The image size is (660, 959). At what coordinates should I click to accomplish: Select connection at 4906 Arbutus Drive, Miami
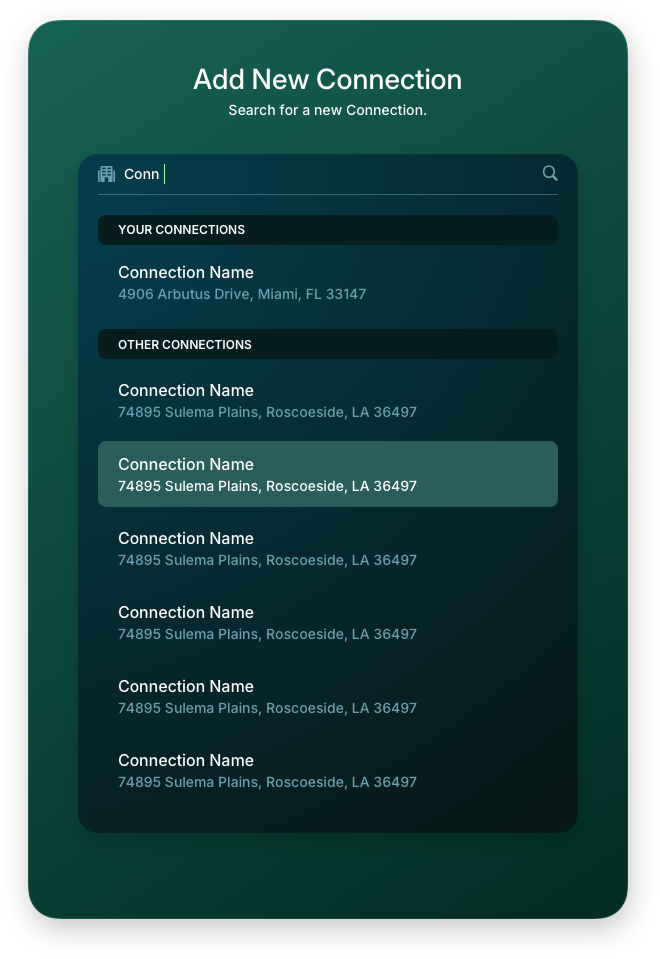(x=328, y=283)
